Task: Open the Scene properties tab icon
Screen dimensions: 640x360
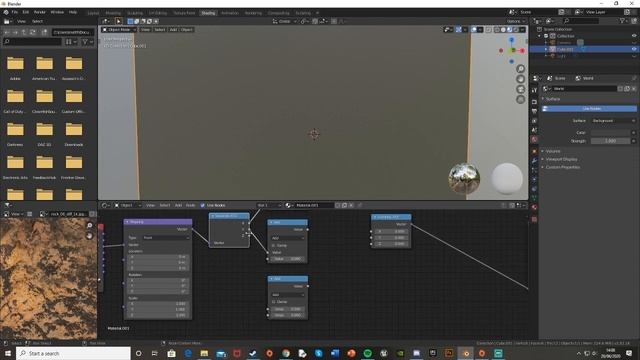Action: pos(534,130)
